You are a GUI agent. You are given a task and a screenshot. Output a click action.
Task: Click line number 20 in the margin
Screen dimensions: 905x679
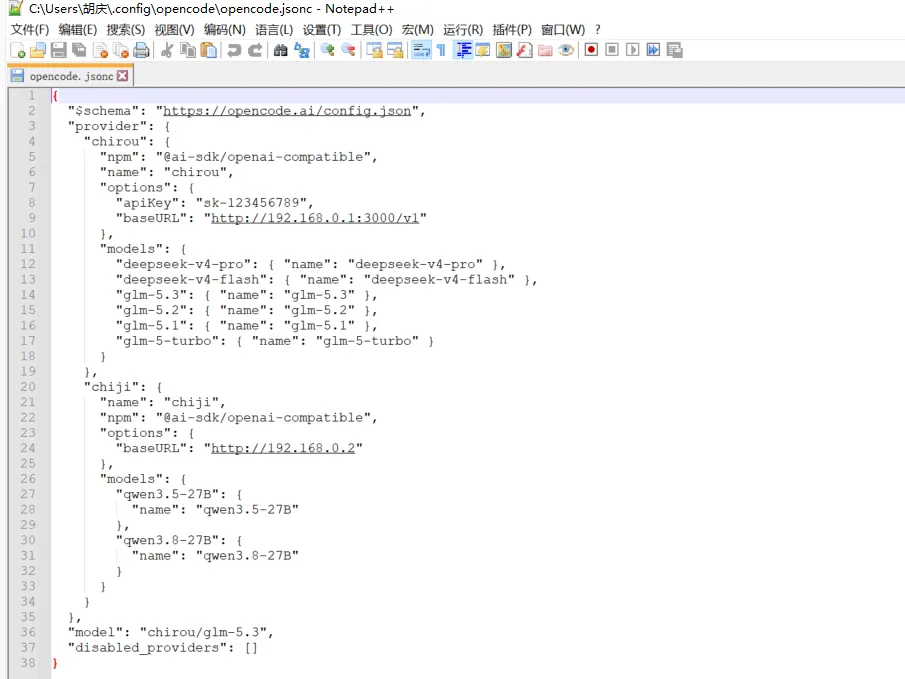(28, 387)
